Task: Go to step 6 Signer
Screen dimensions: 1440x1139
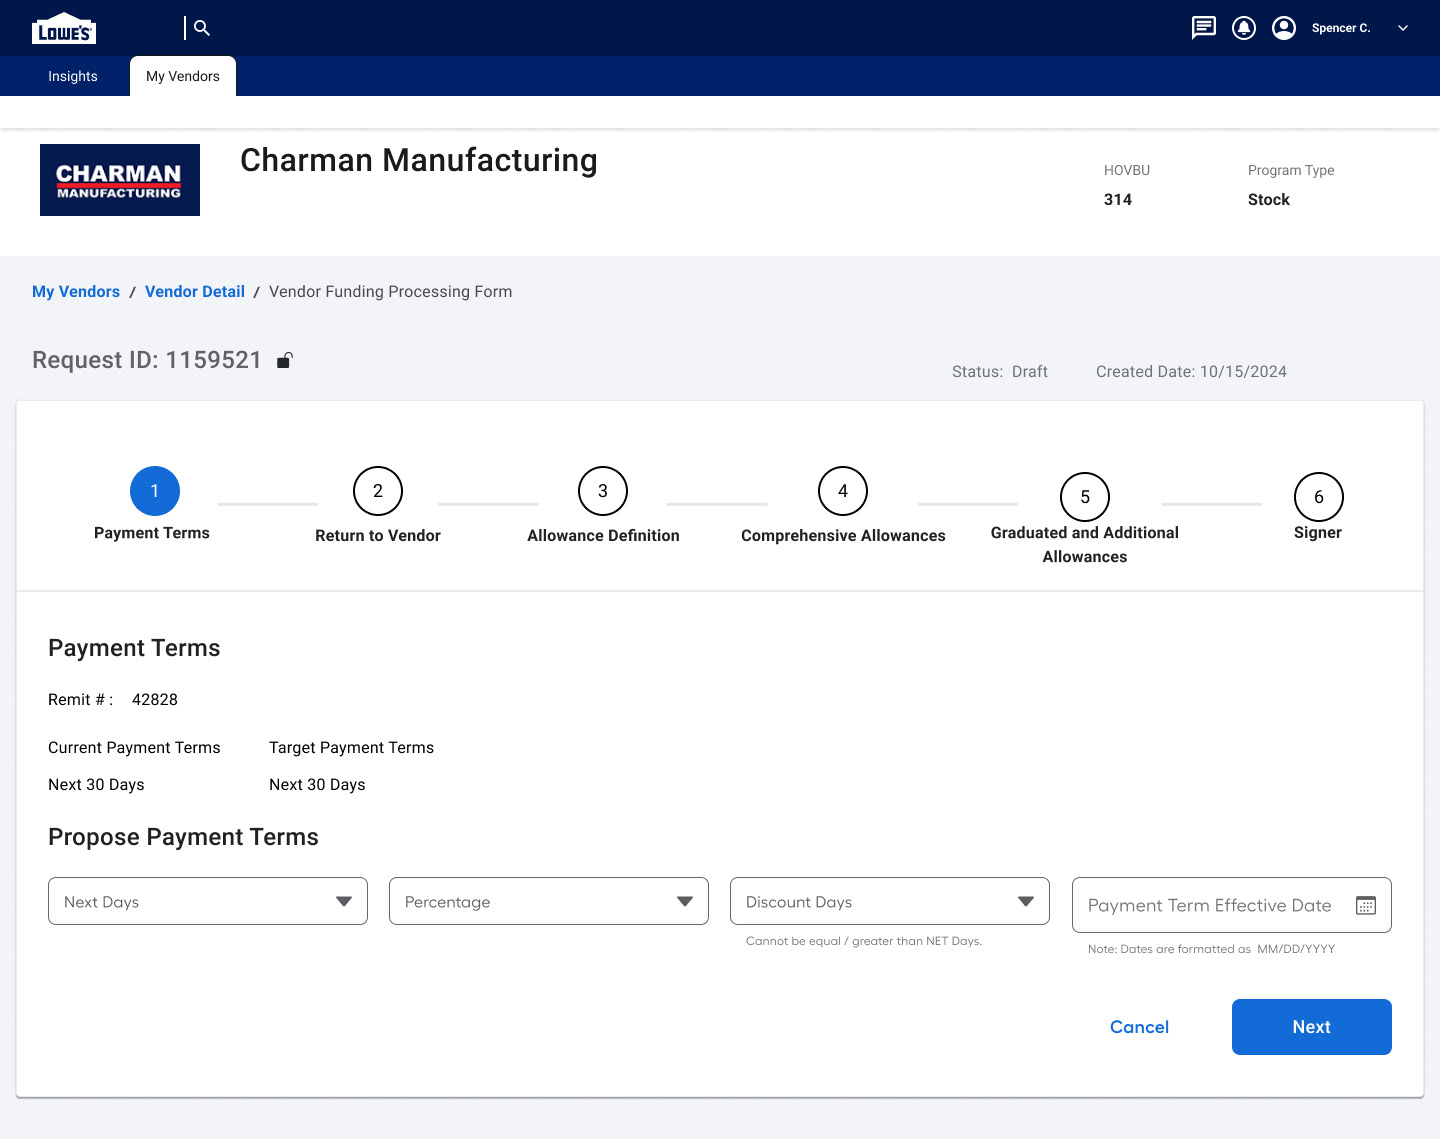Action: 1319,497
